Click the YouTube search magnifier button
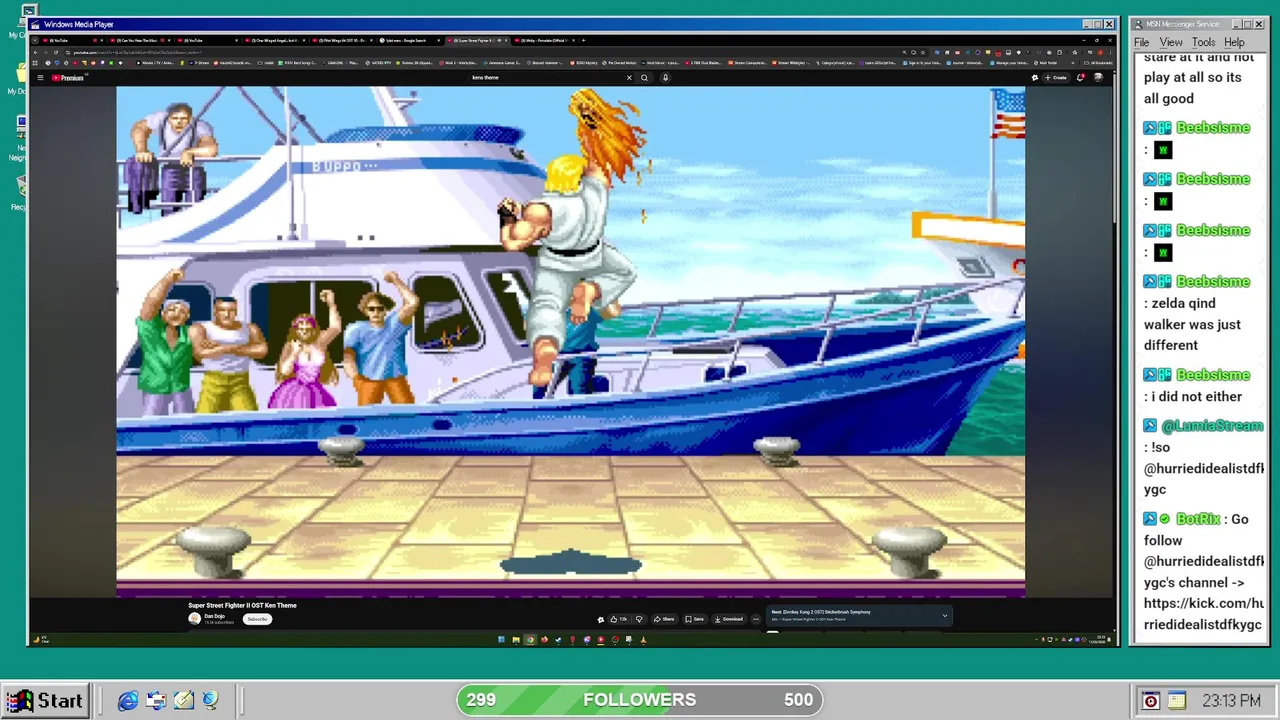 coord(645,77)
